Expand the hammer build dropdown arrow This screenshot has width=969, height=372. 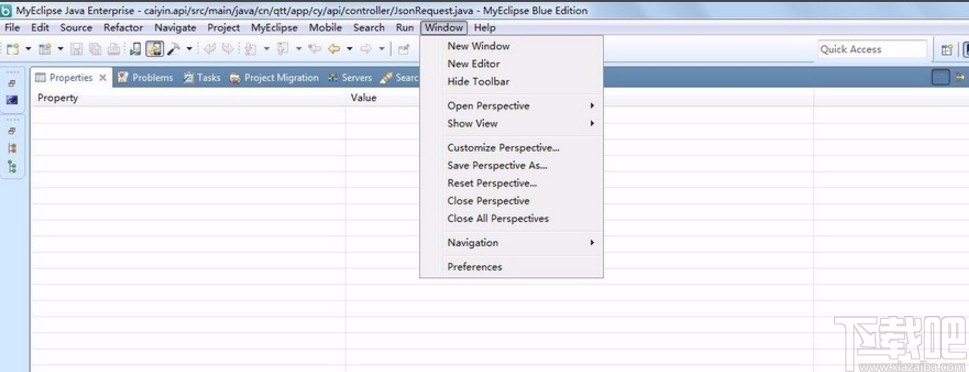tap(190, 49)
